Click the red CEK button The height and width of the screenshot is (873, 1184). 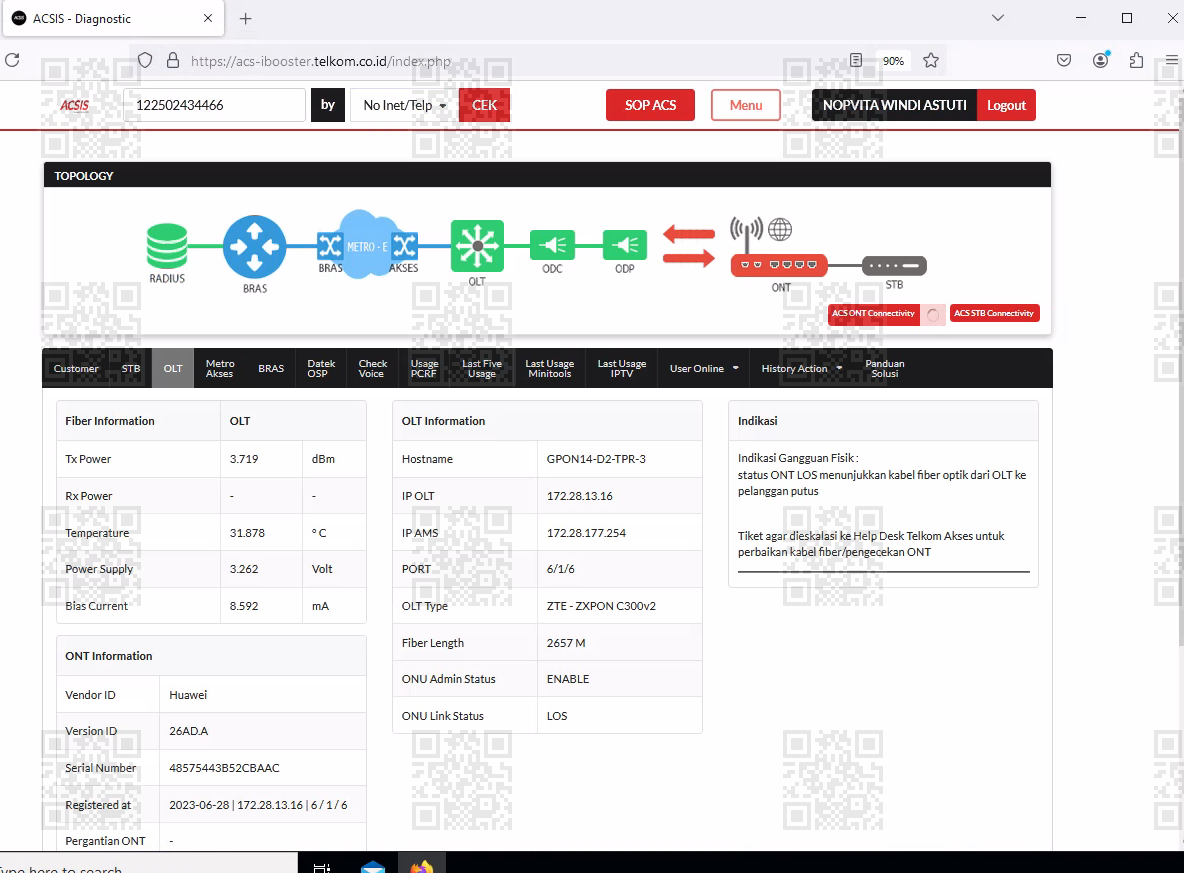(x=484, y=105)
